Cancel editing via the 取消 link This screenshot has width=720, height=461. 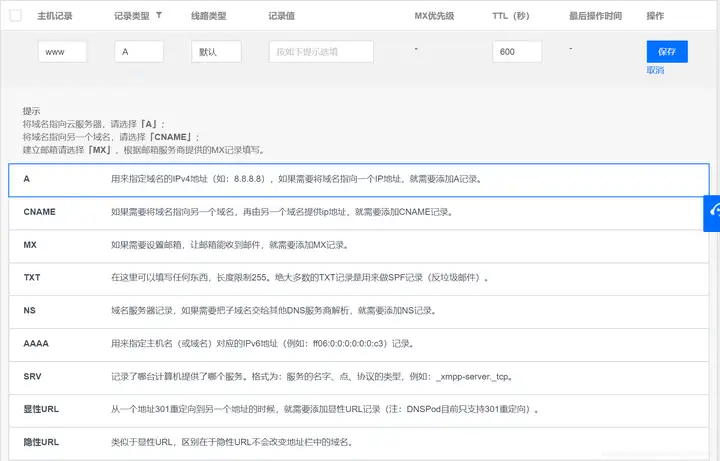(x=655, y=70)
